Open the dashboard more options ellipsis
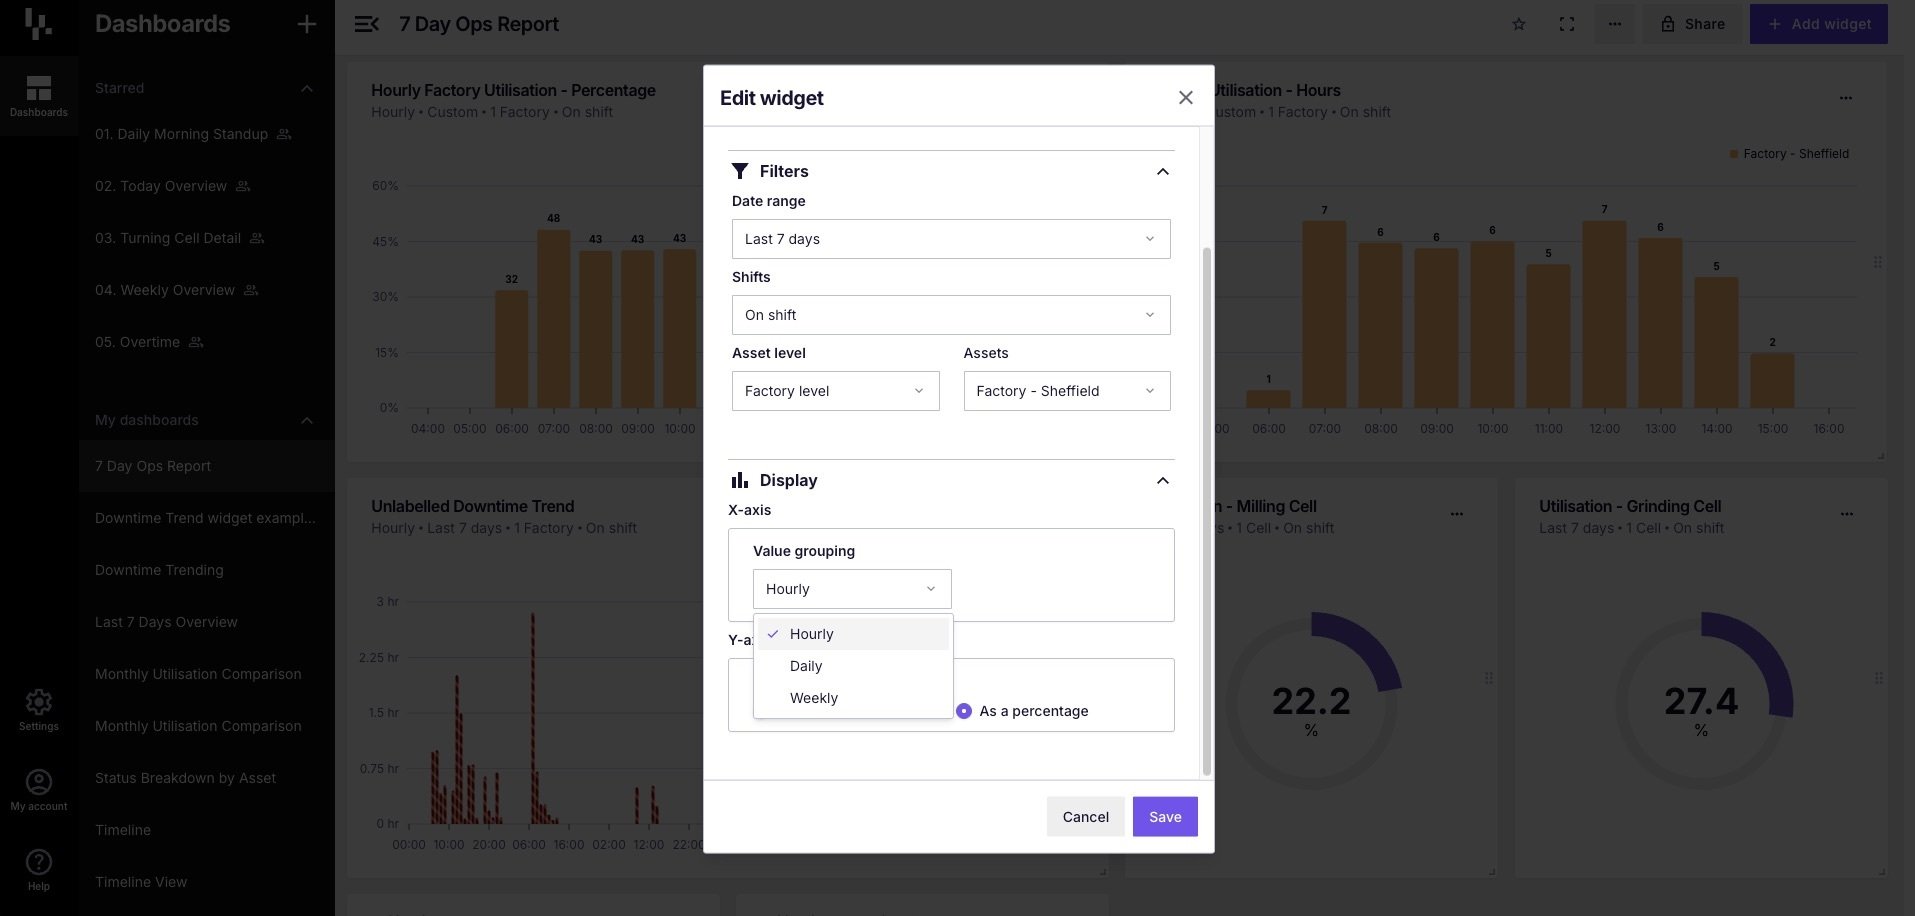Image resolution: width=1915 pixels, height=916 pixels. click(x=1615, y=24)
